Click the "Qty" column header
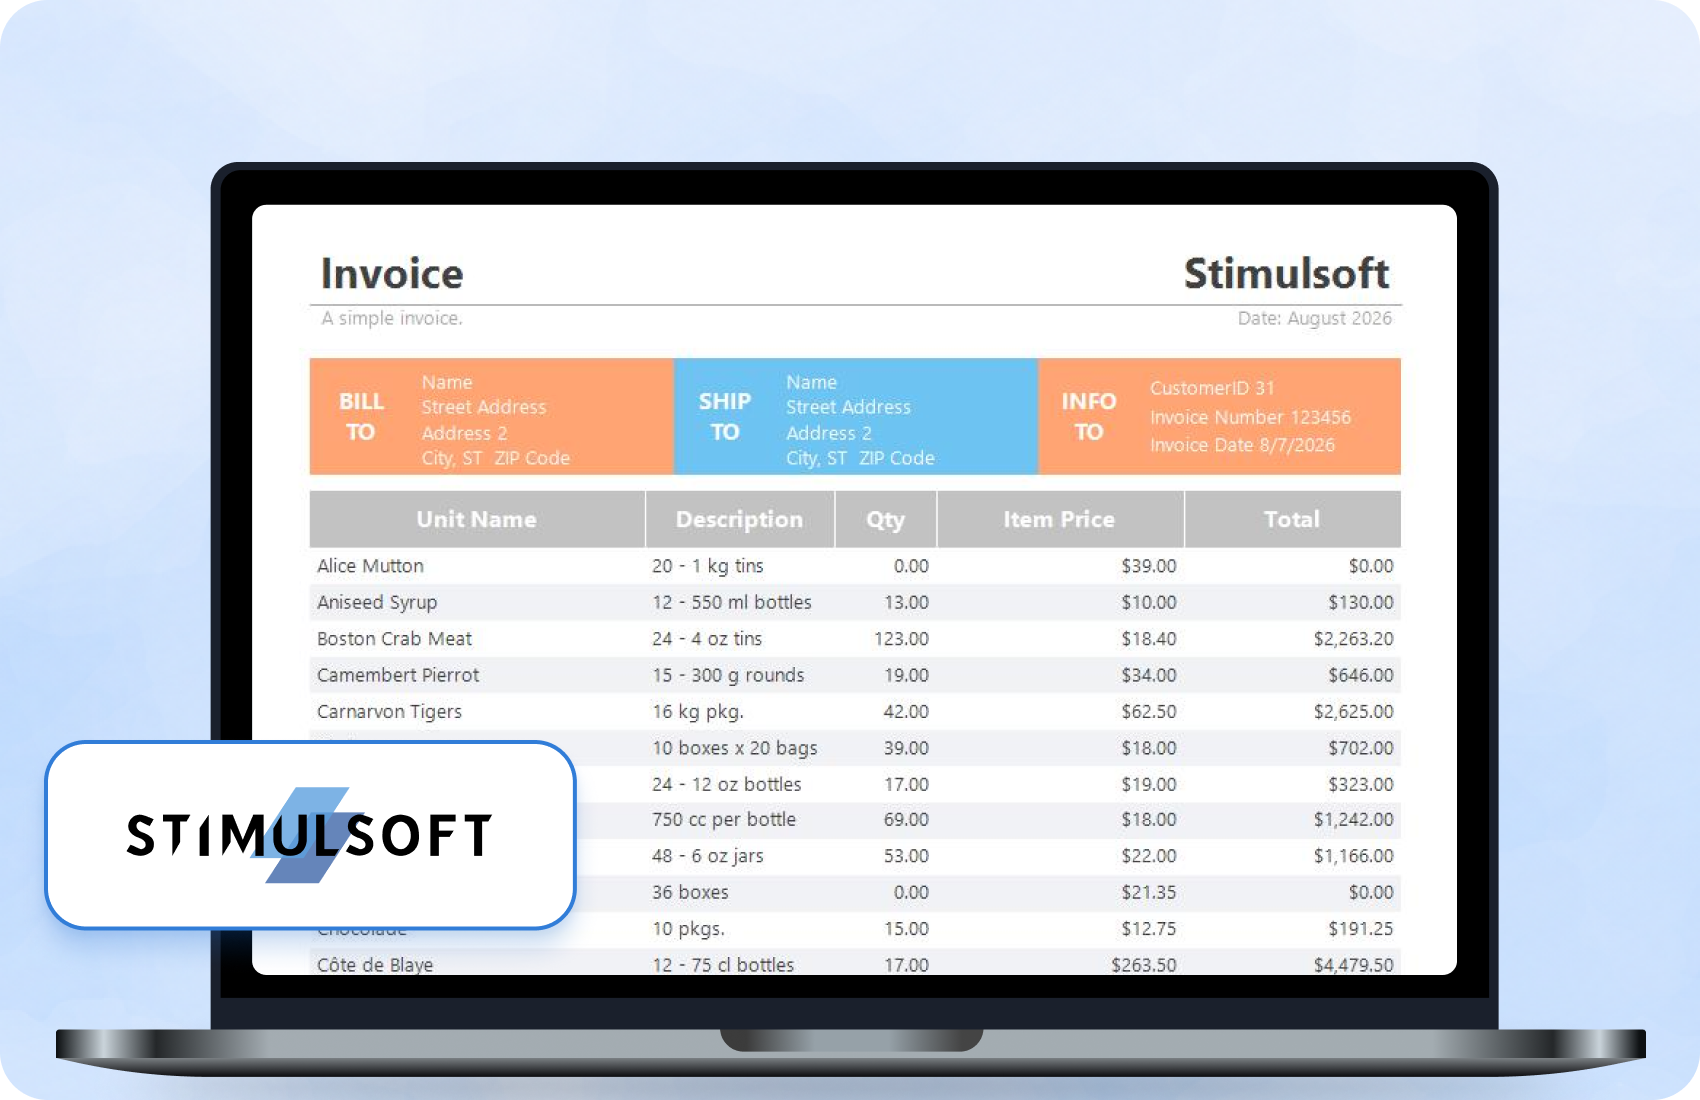 click(886, 519)
